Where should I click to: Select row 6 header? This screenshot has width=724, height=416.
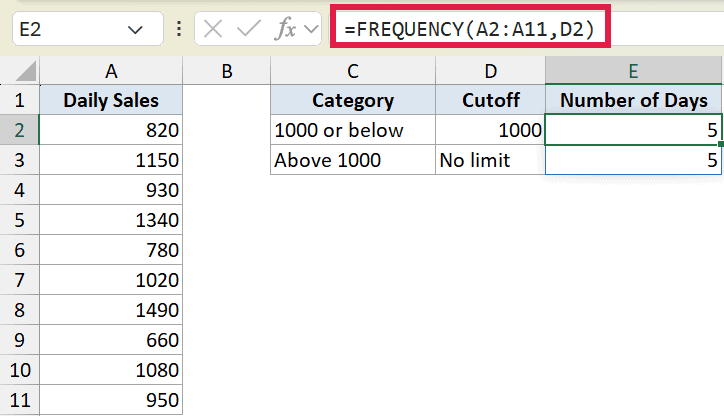click(x=20, y=250)
